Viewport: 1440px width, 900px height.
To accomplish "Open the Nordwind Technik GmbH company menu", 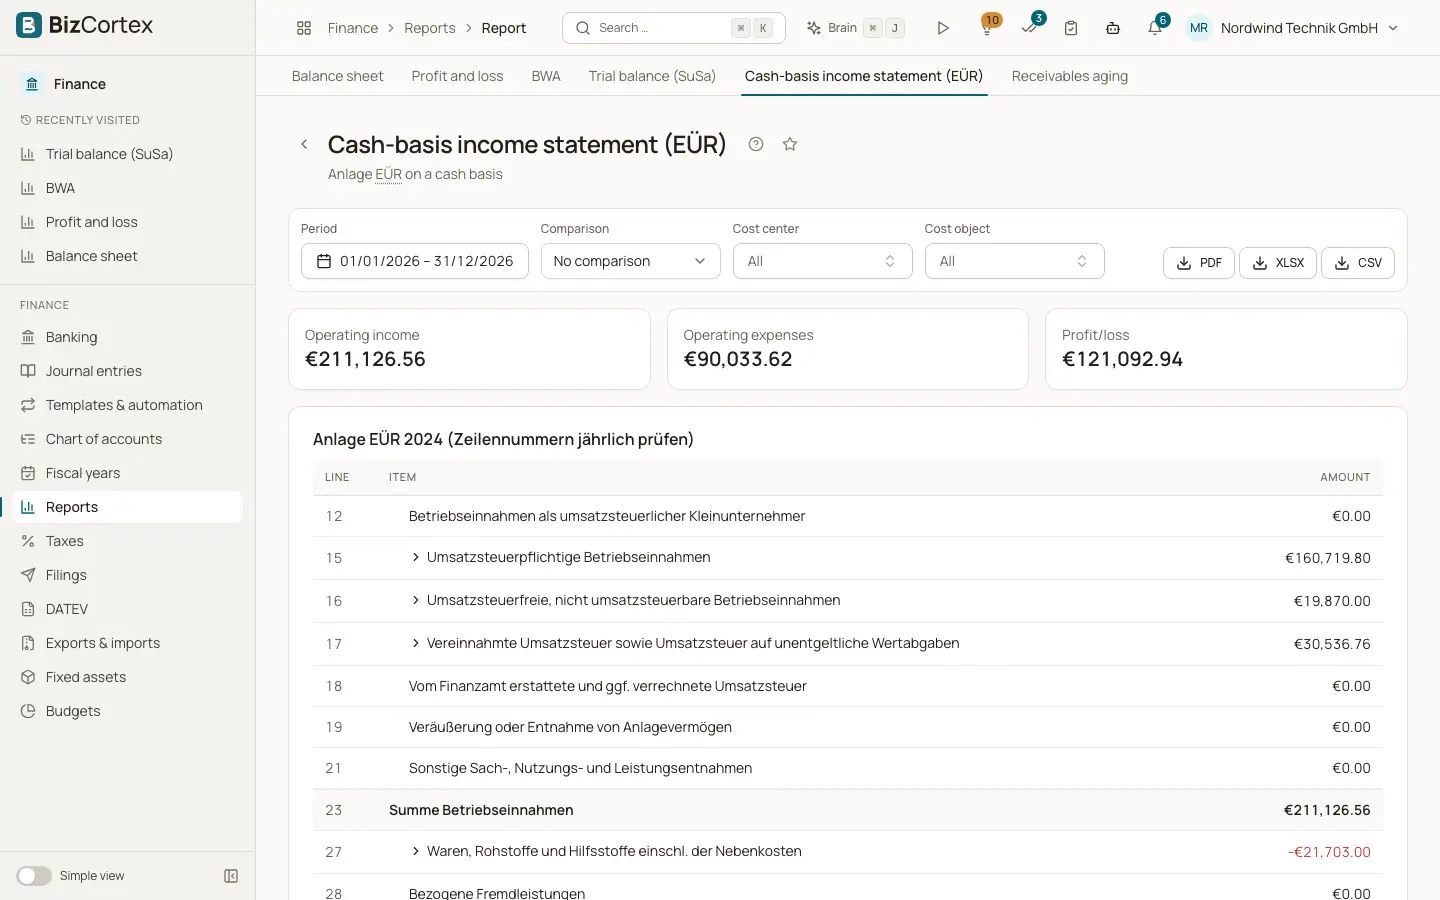I will 1293,28.
